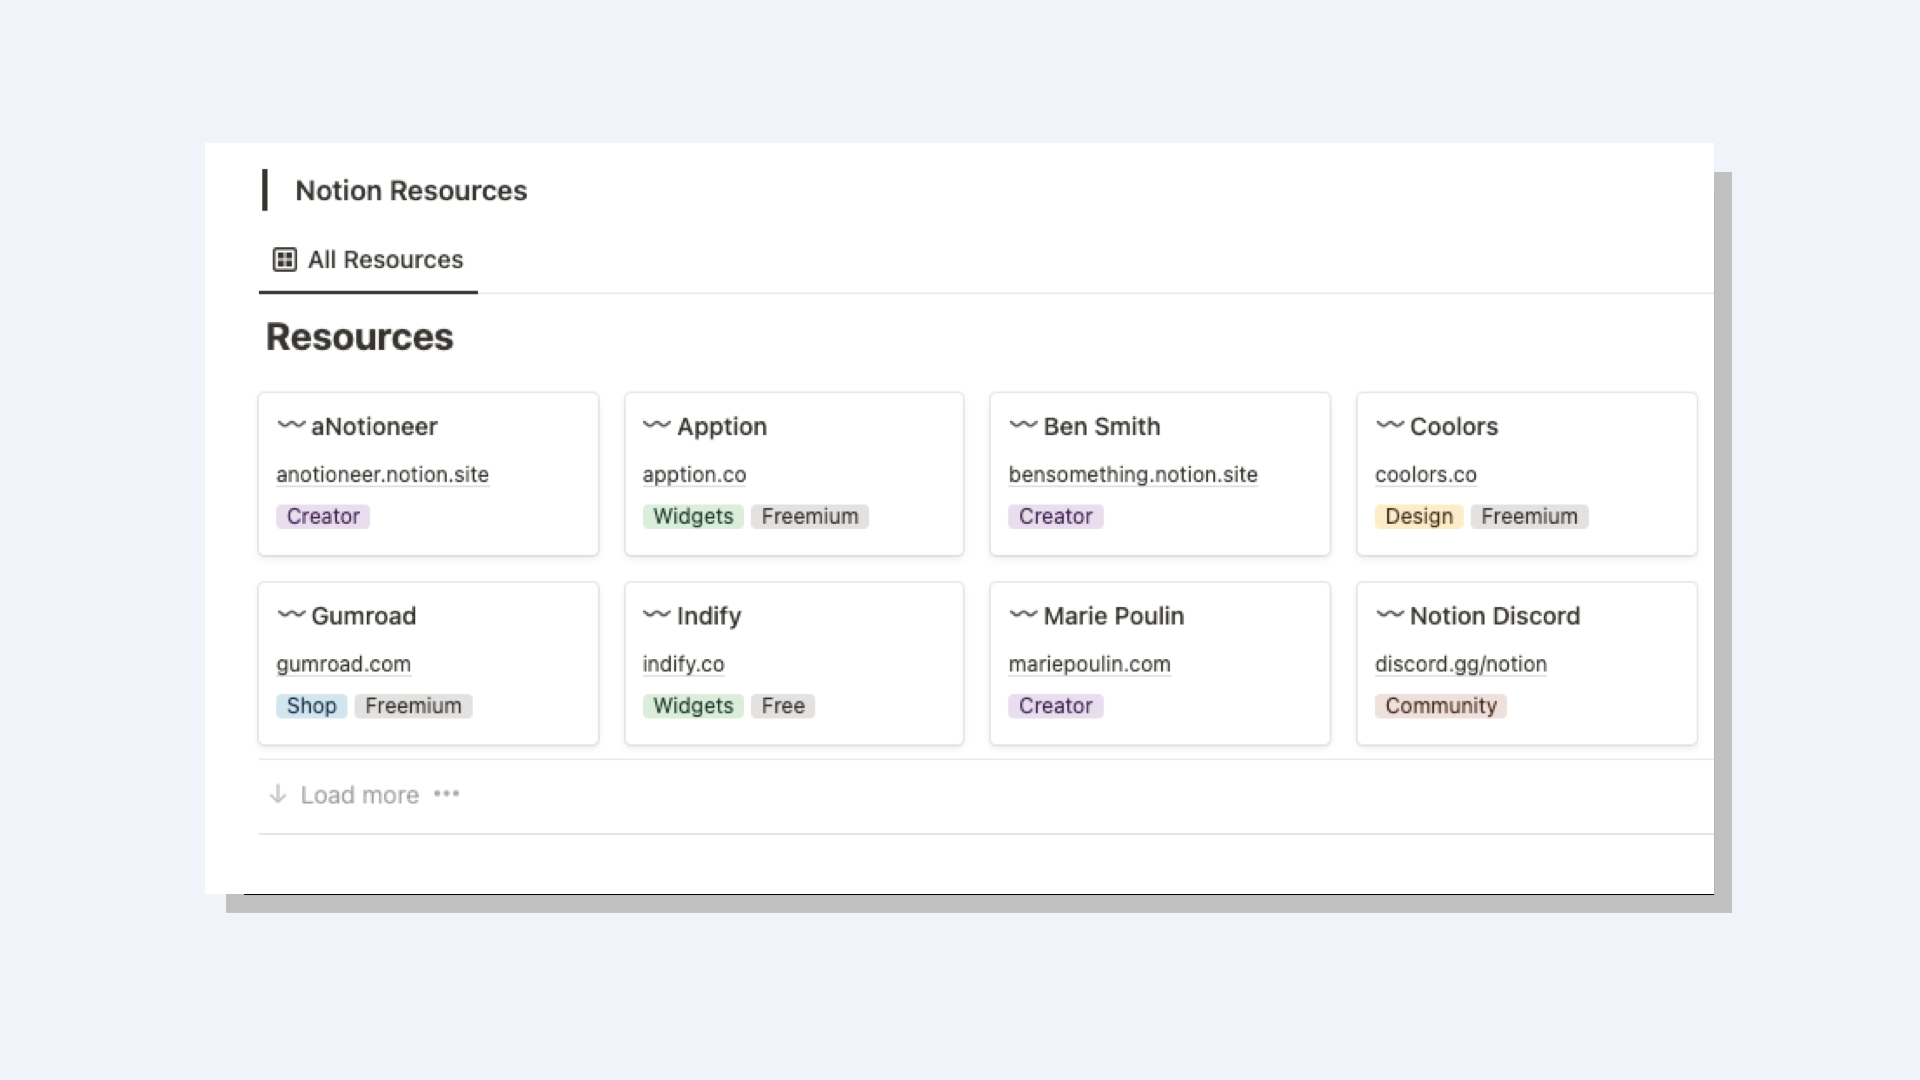This screenshot has height=1080, width=1920.
Task: Click the Freemium tag on Coolors card
Action: pos(1530,517)
